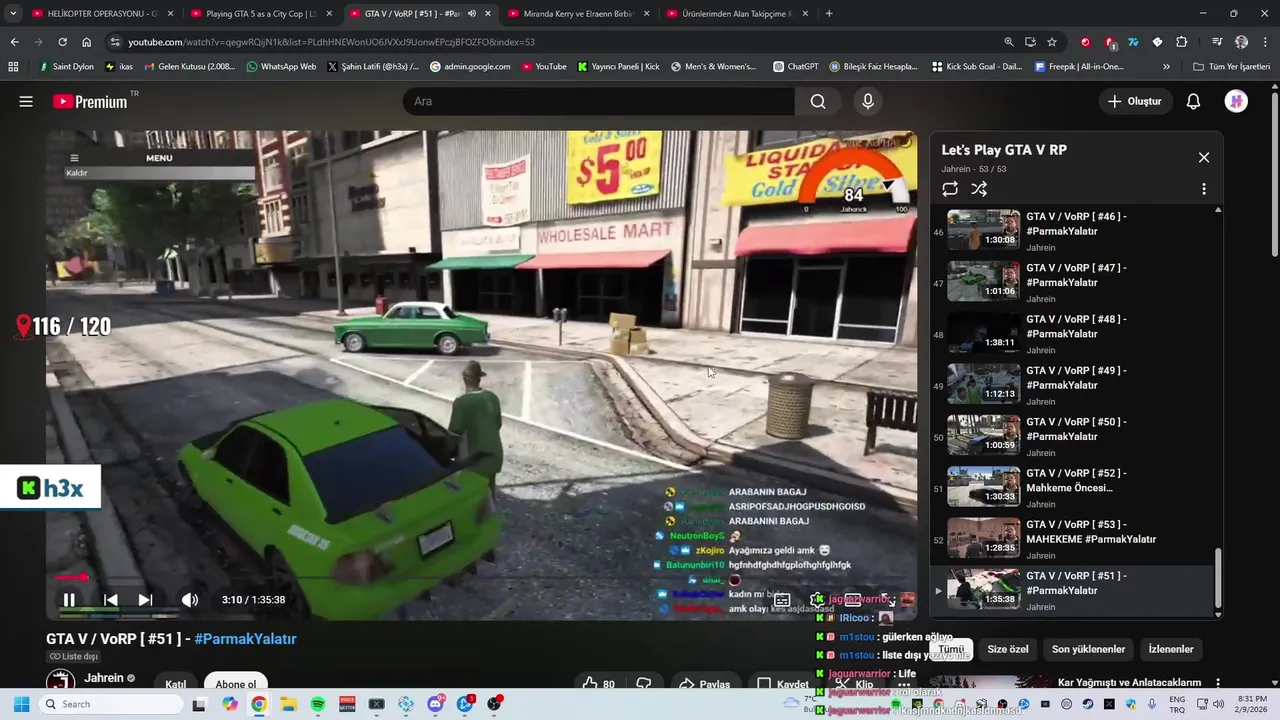Open YouTube notifications bell
Image resolution: width=1280 pixels, height=720 pixels.
point(1193,101)
